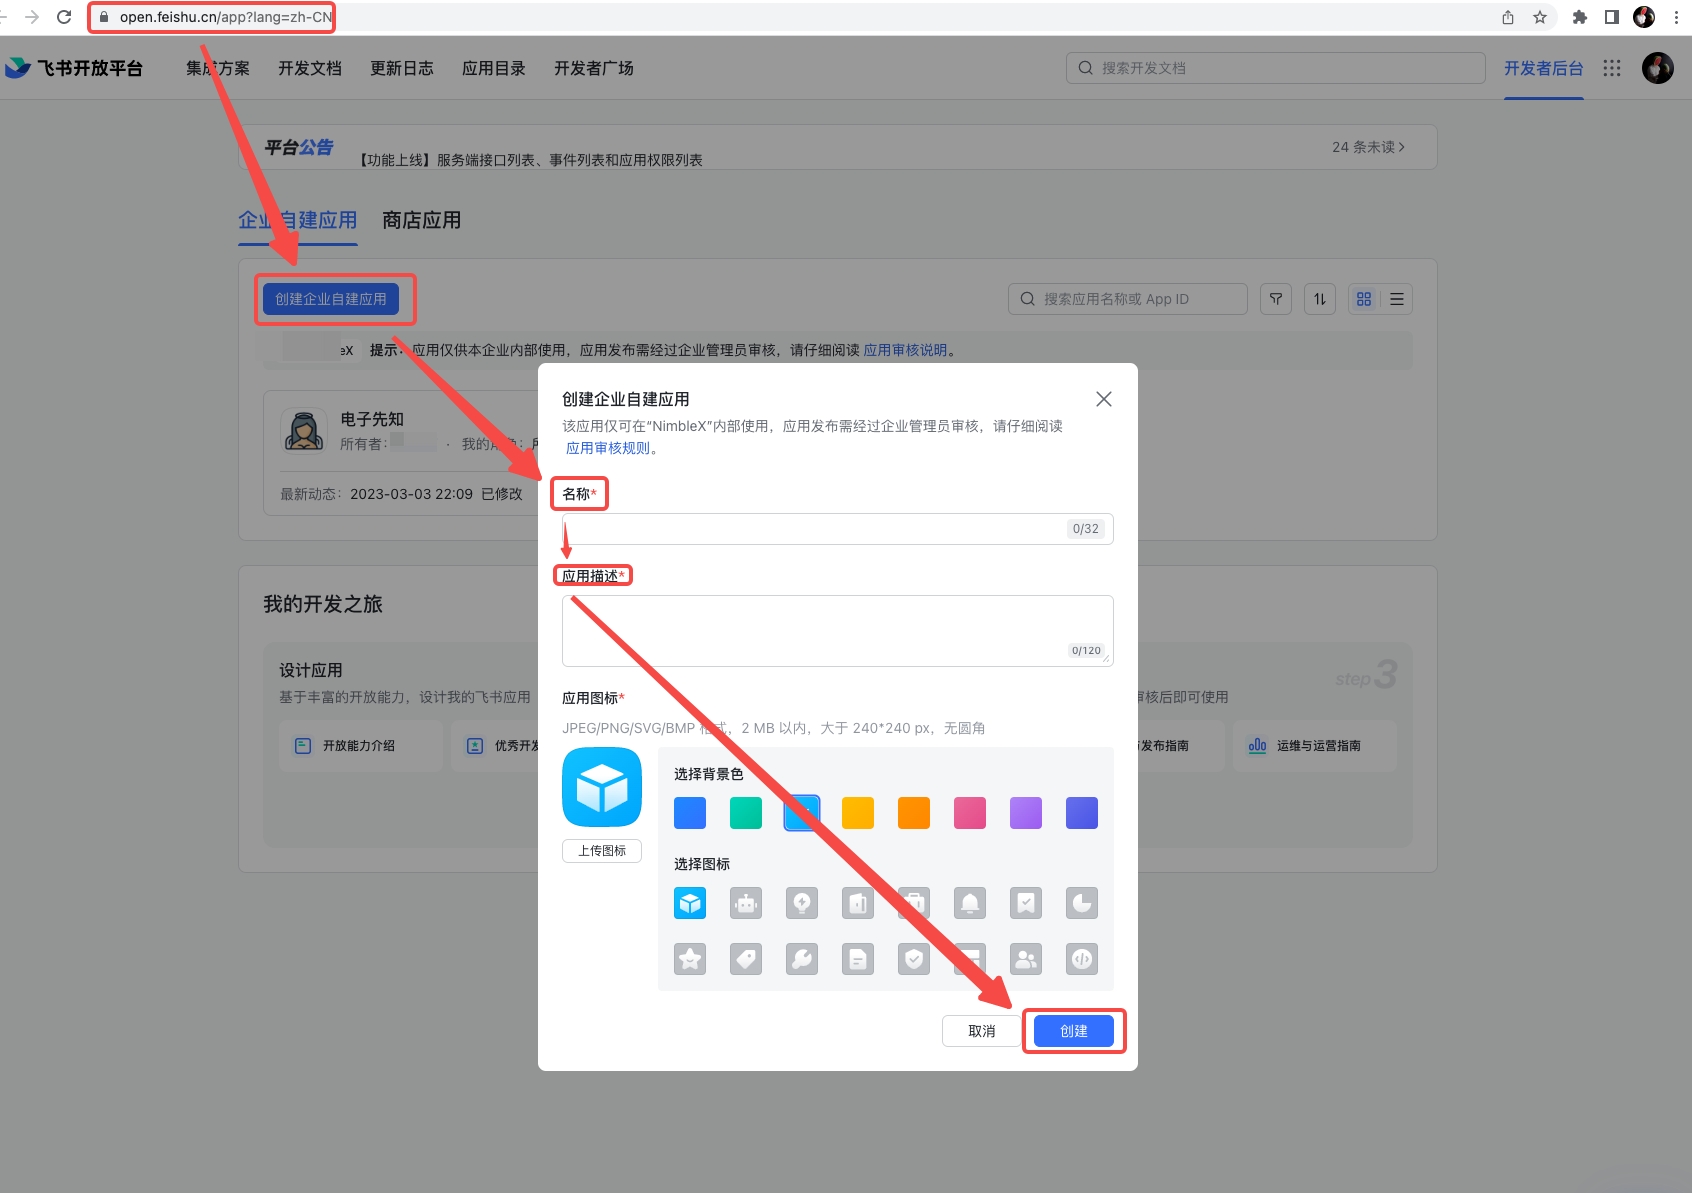Viewport: 1692px width, 1193px height.
Task: Open 开发者广场 menu item
Action: (594, 68)
